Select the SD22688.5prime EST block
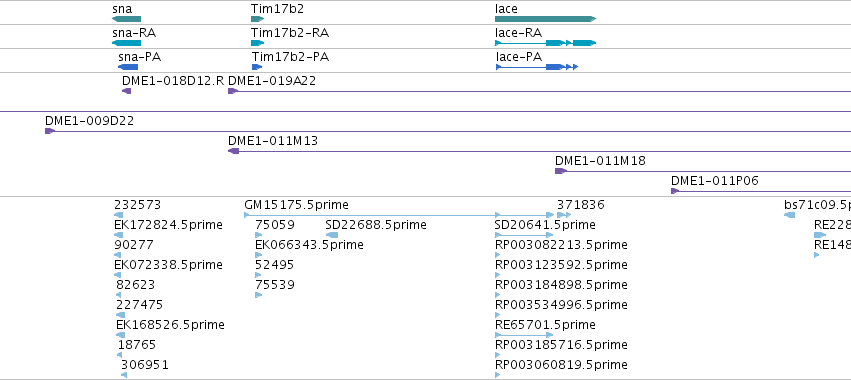851x380 pixels. [x=332, y=235]
